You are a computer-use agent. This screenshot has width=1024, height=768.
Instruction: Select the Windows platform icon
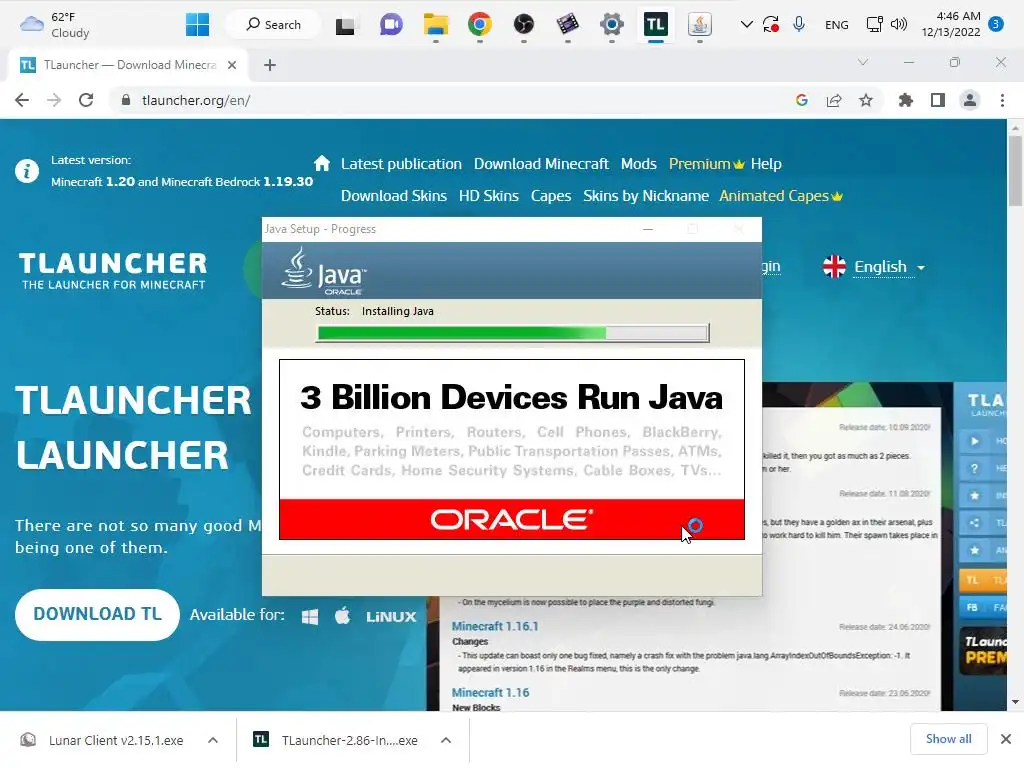pos(310,616)
